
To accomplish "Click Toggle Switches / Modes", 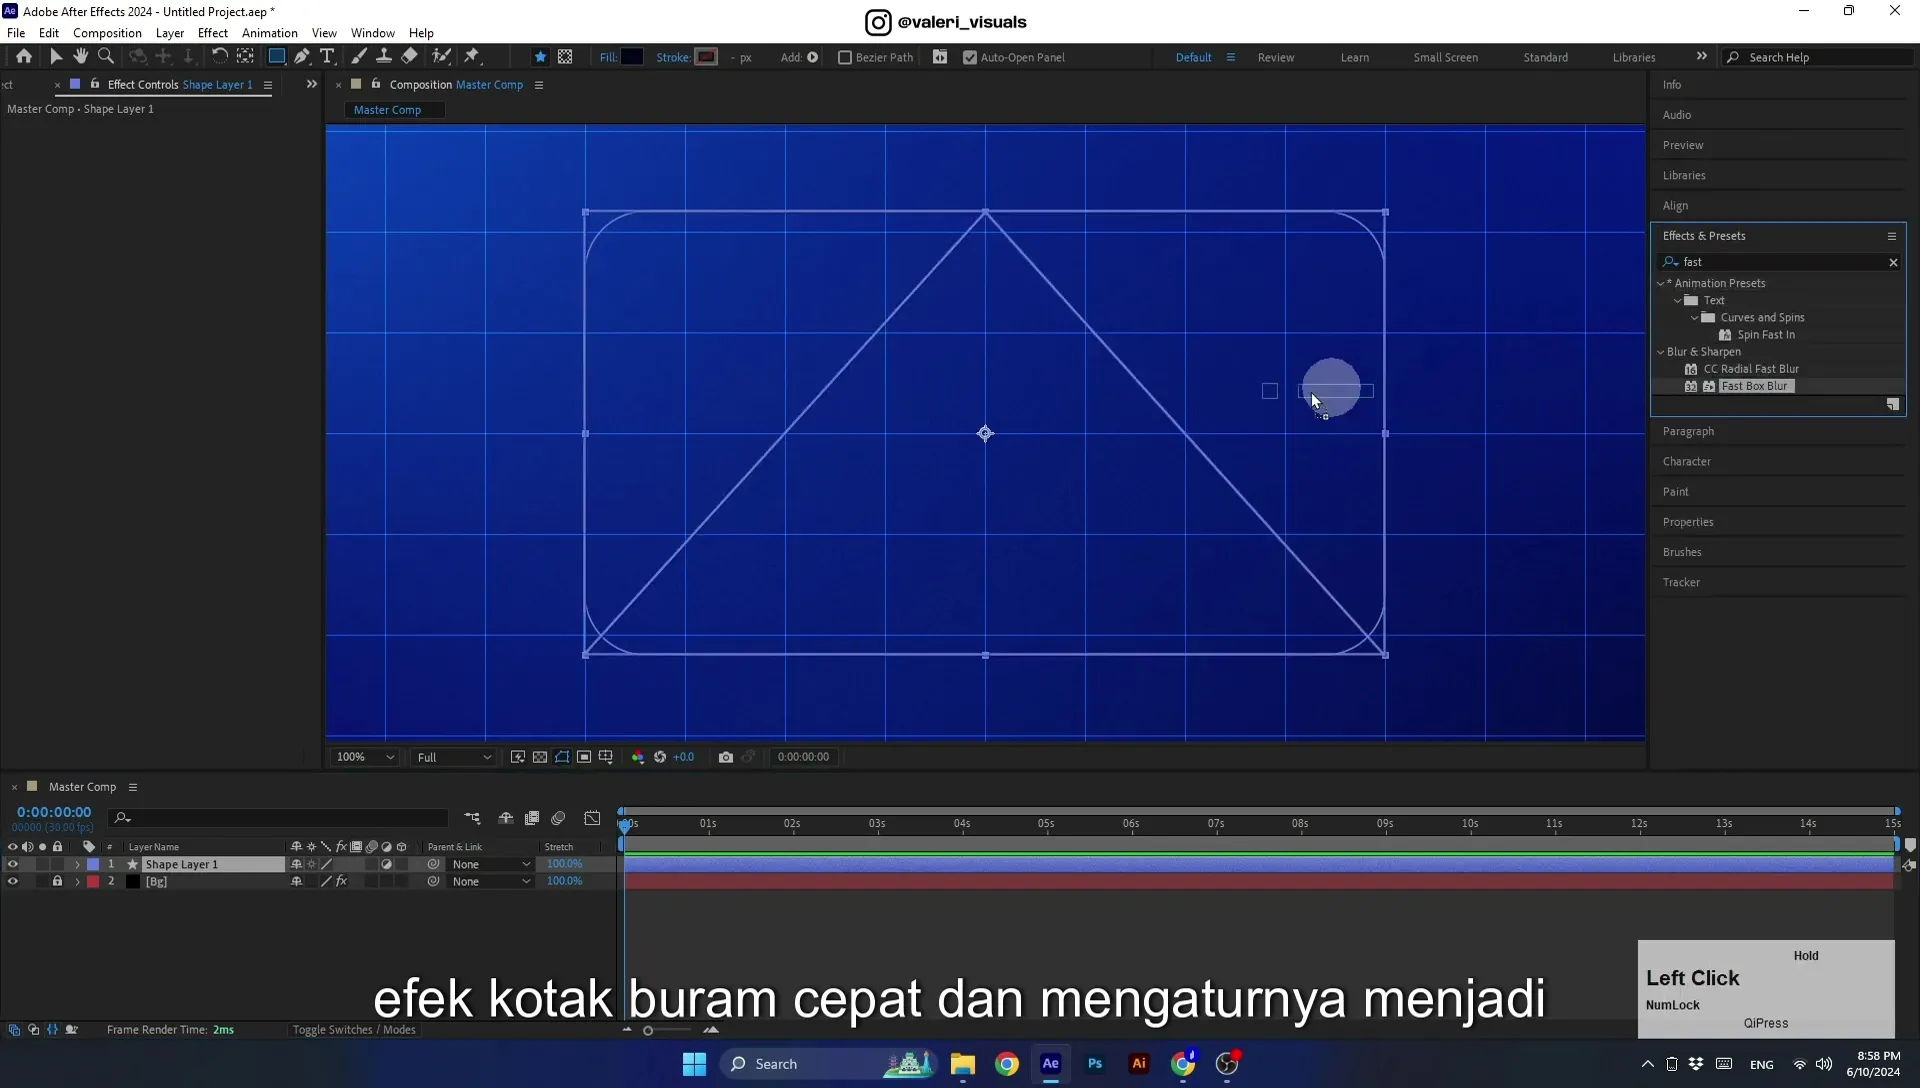I will pos(354,1030).
